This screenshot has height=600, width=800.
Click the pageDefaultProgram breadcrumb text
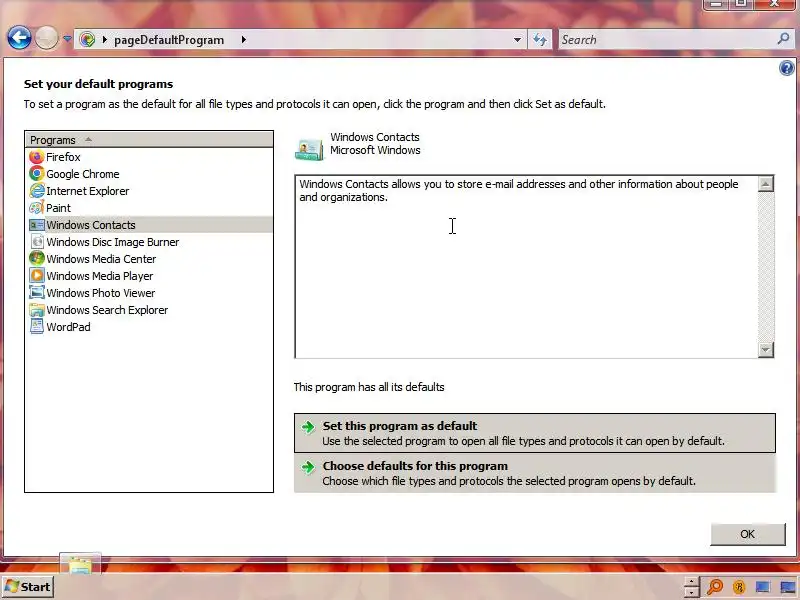pos(169,40)
